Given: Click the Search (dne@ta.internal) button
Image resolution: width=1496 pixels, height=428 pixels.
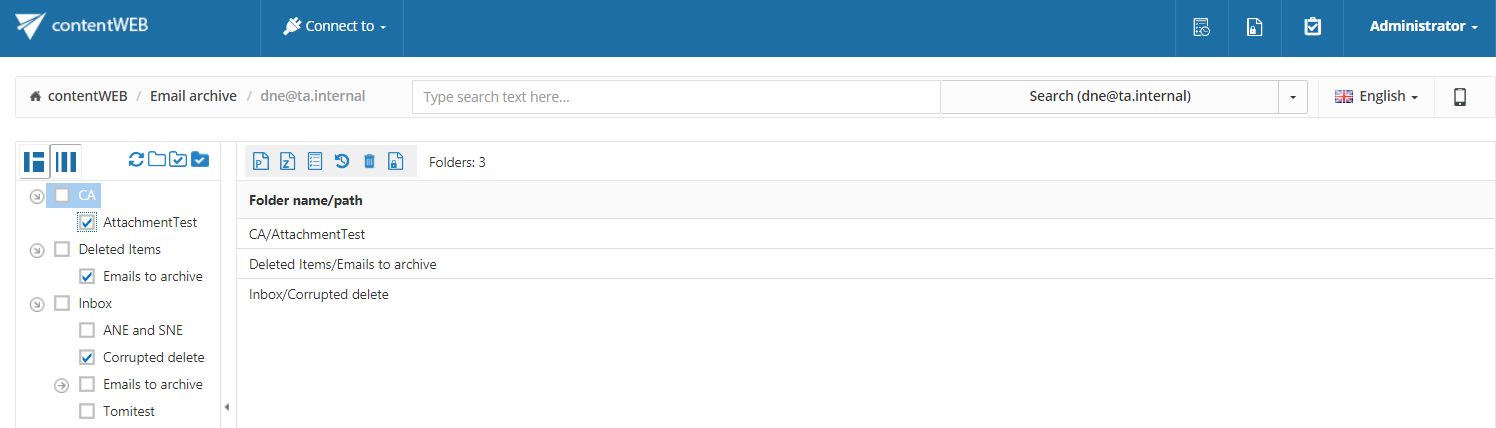Looking at the screenshot, I should [1110, 97].
